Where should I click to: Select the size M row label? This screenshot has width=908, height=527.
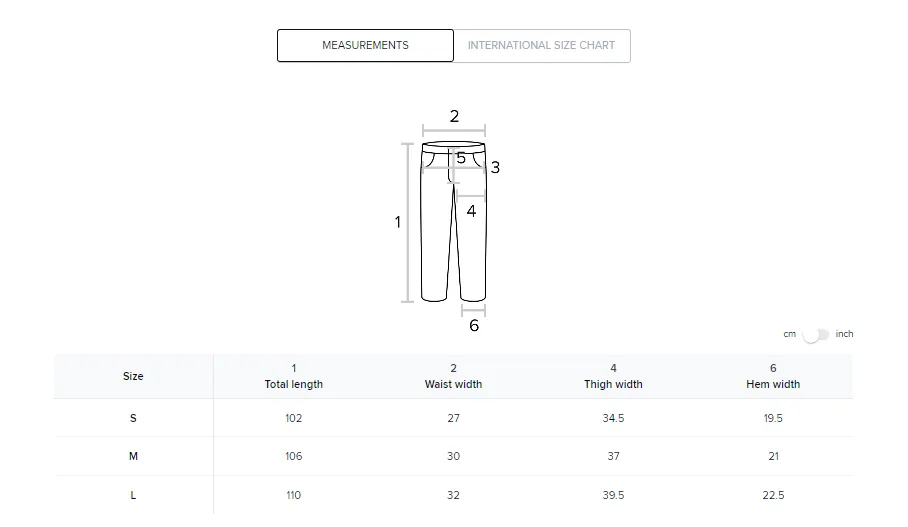point(133,456)
